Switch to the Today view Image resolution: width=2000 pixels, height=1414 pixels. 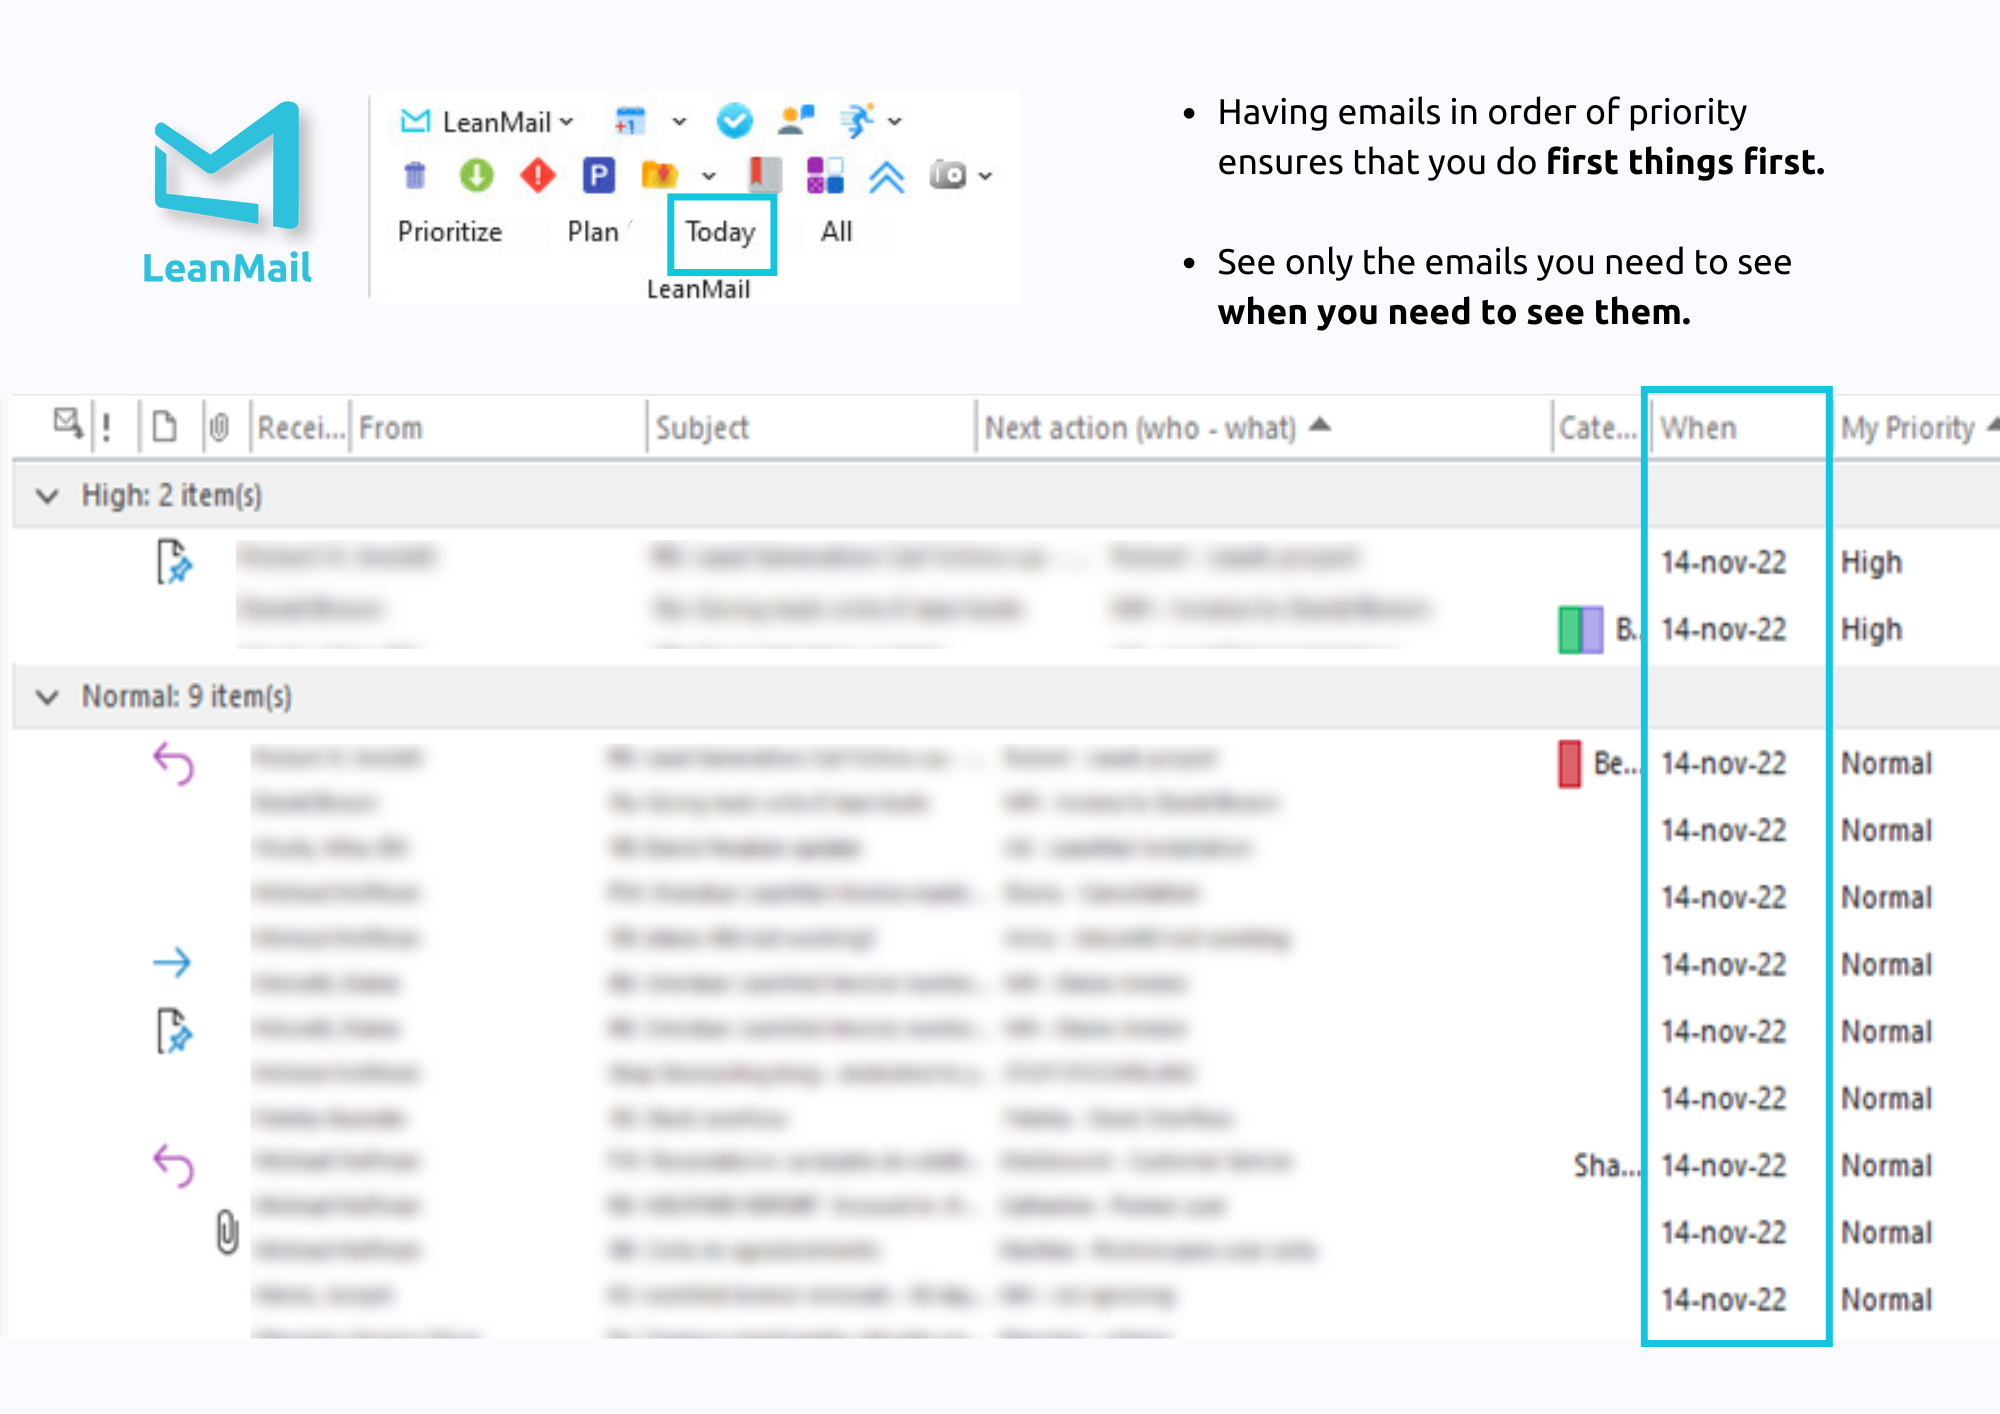tap(721, 231)
